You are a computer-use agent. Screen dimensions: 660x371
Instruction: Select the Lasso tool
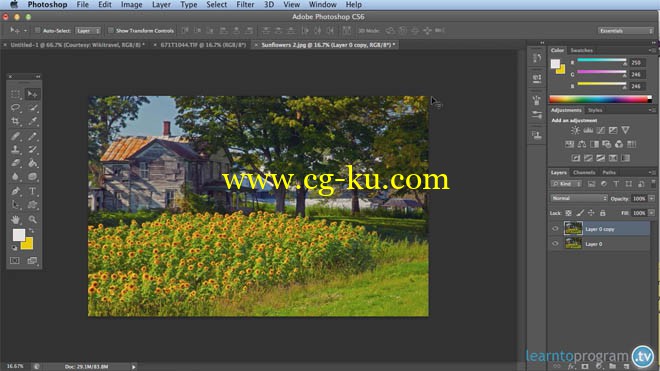(16, 108)
